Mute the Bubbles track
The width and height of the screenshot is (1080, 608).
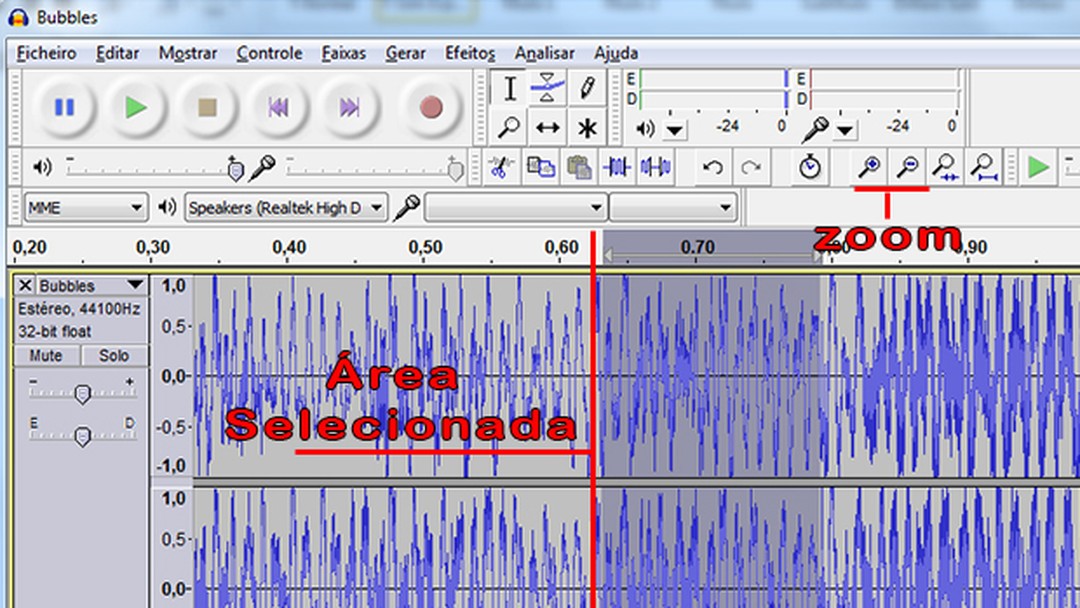44,355
